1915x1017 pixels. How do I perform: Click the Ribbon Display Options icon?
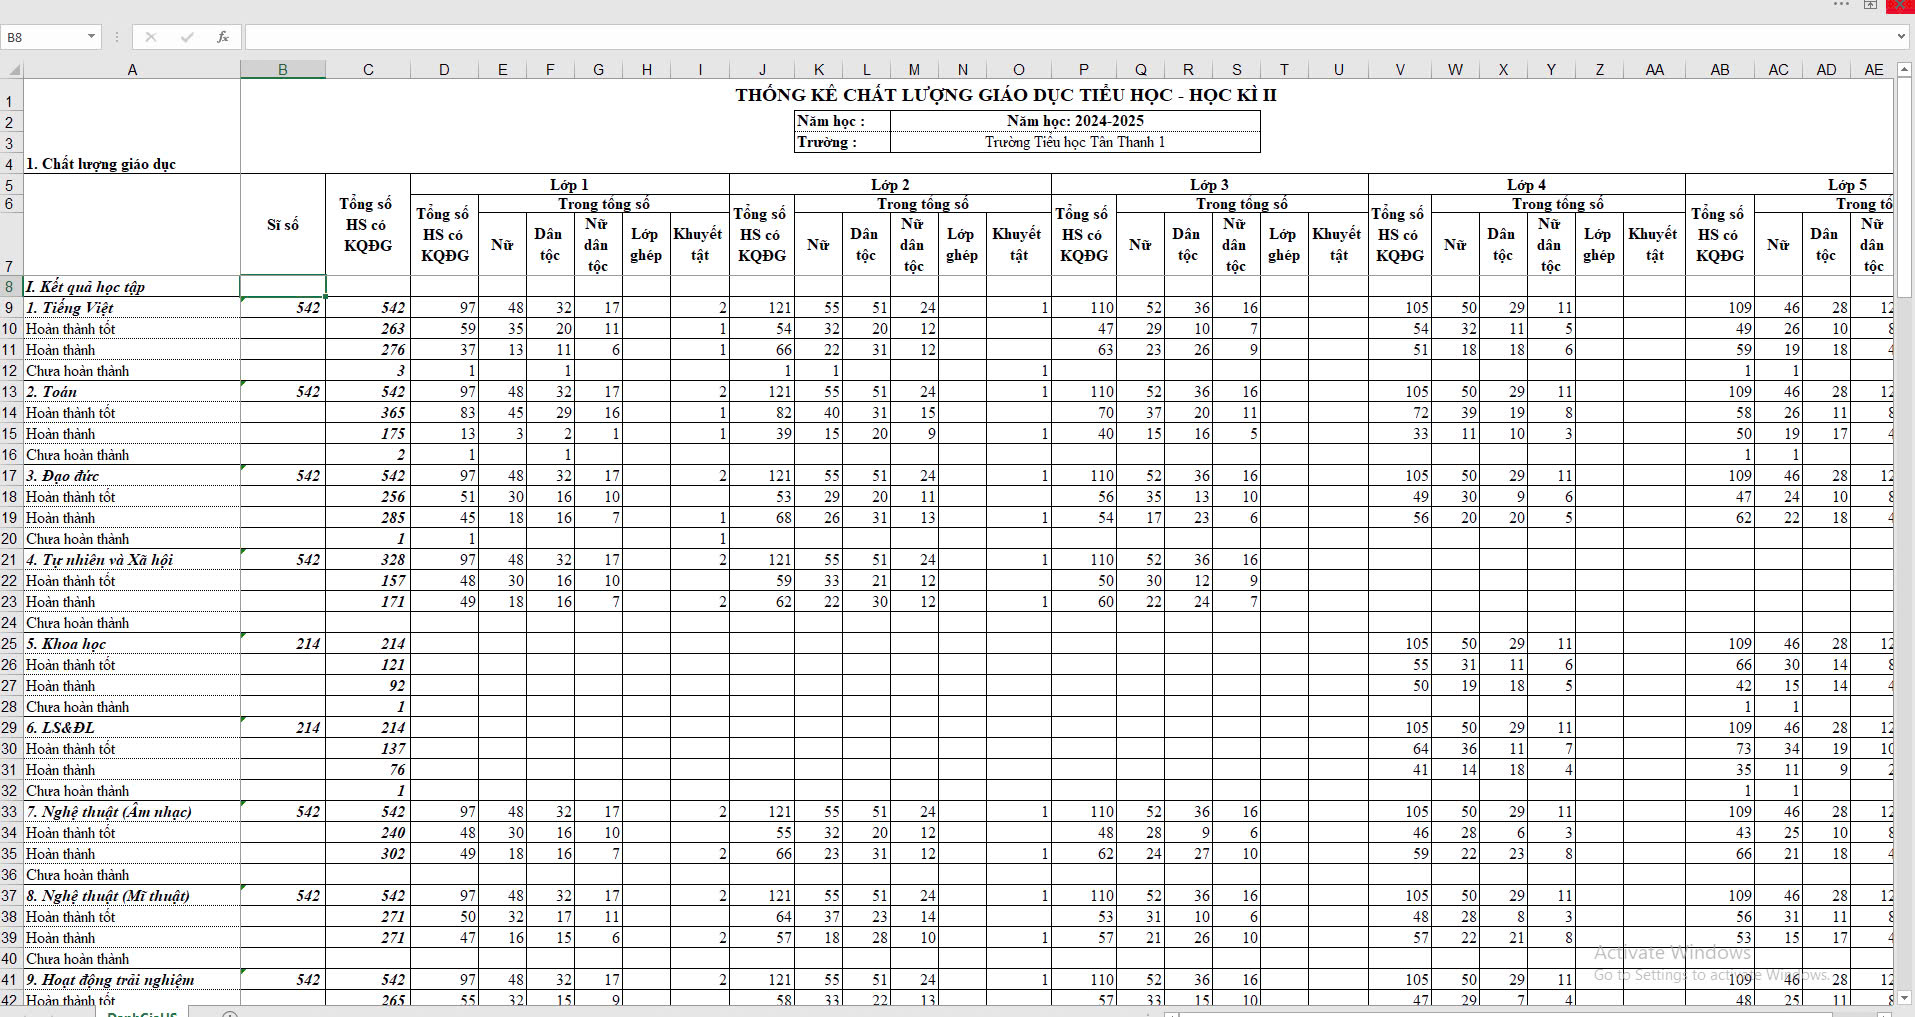[x=1870, y=5]
